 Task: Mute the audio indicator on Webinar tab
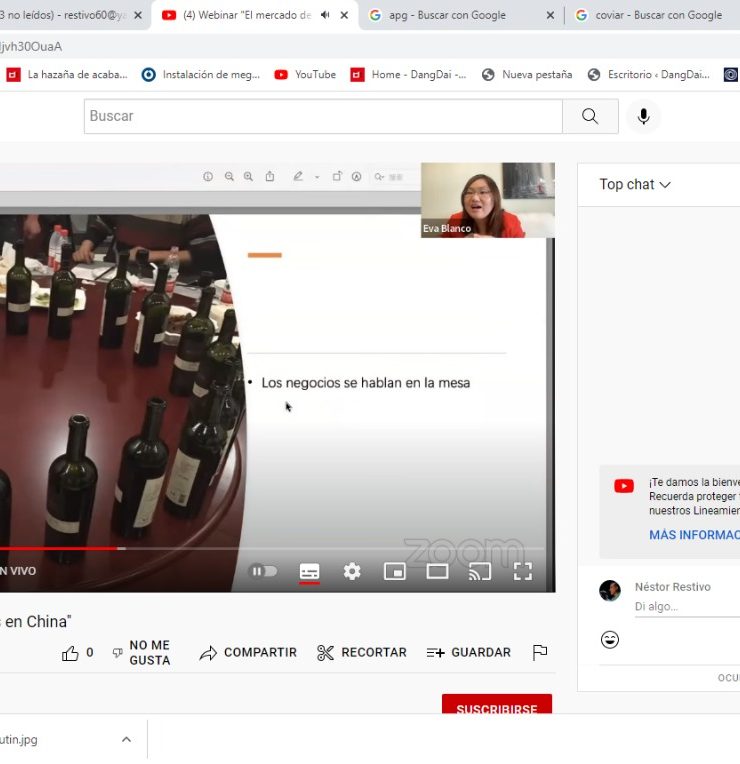[x=325, y=15]
